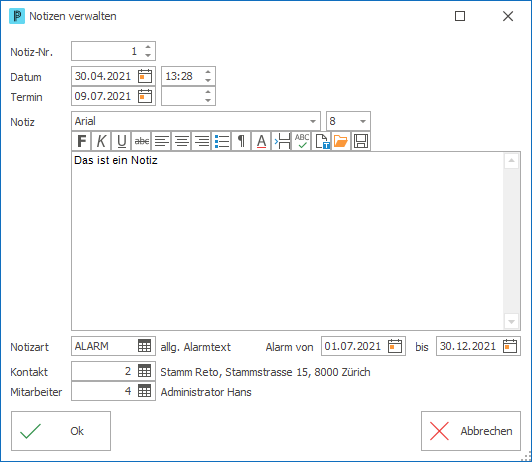Click the 'allg. Alarmtext' description
Viewport: 532px width, 462px height.
pyautogui.click(x=196, y=347)
